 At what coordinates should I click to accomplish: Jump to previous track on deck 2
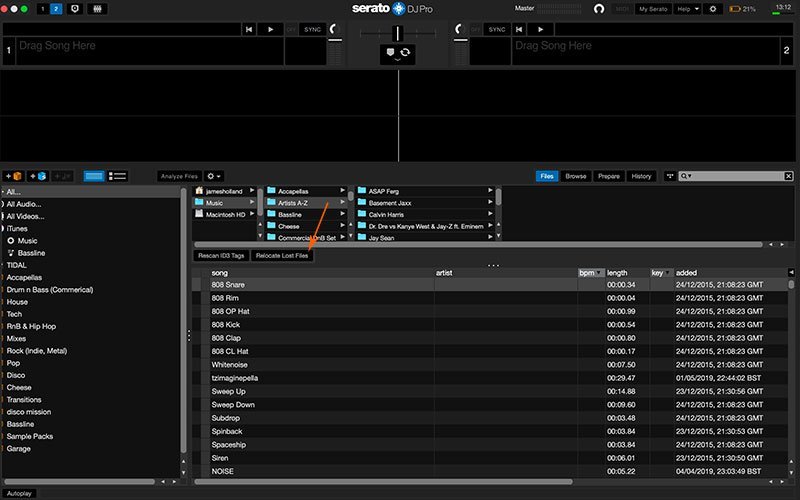[x=519, y=30]
